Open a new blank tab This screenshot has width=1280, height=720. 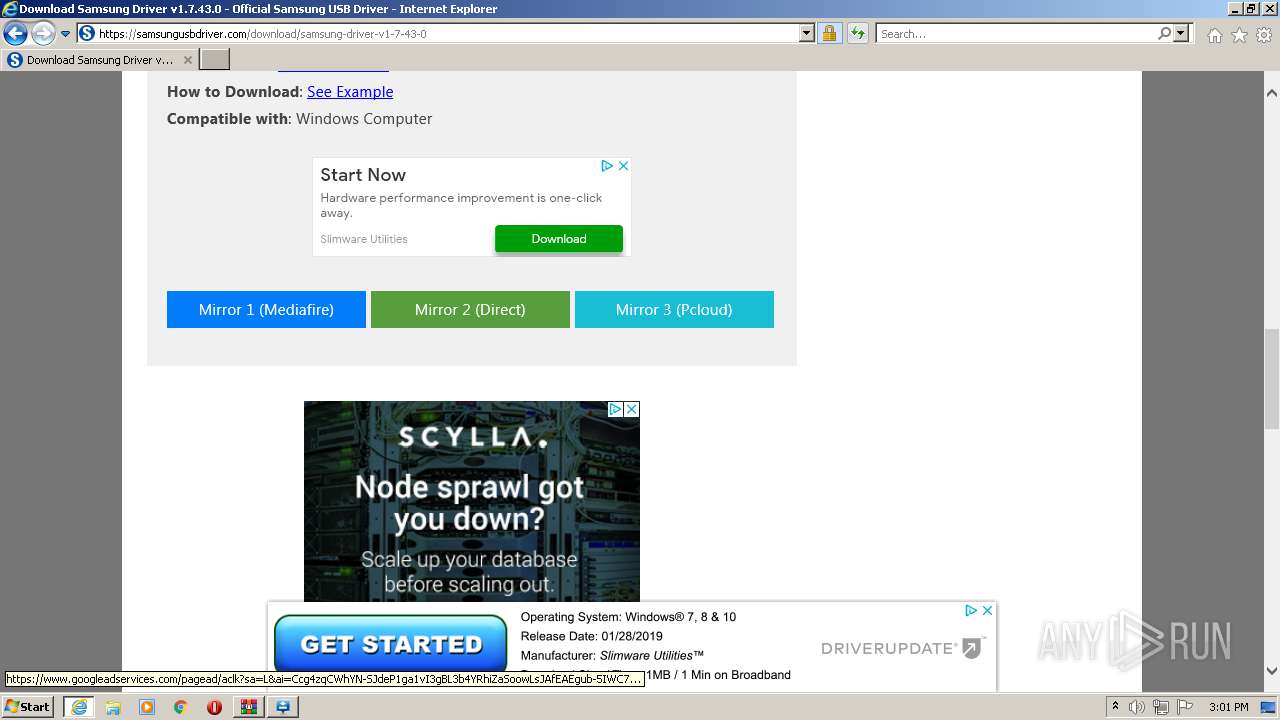pos(215,60)
